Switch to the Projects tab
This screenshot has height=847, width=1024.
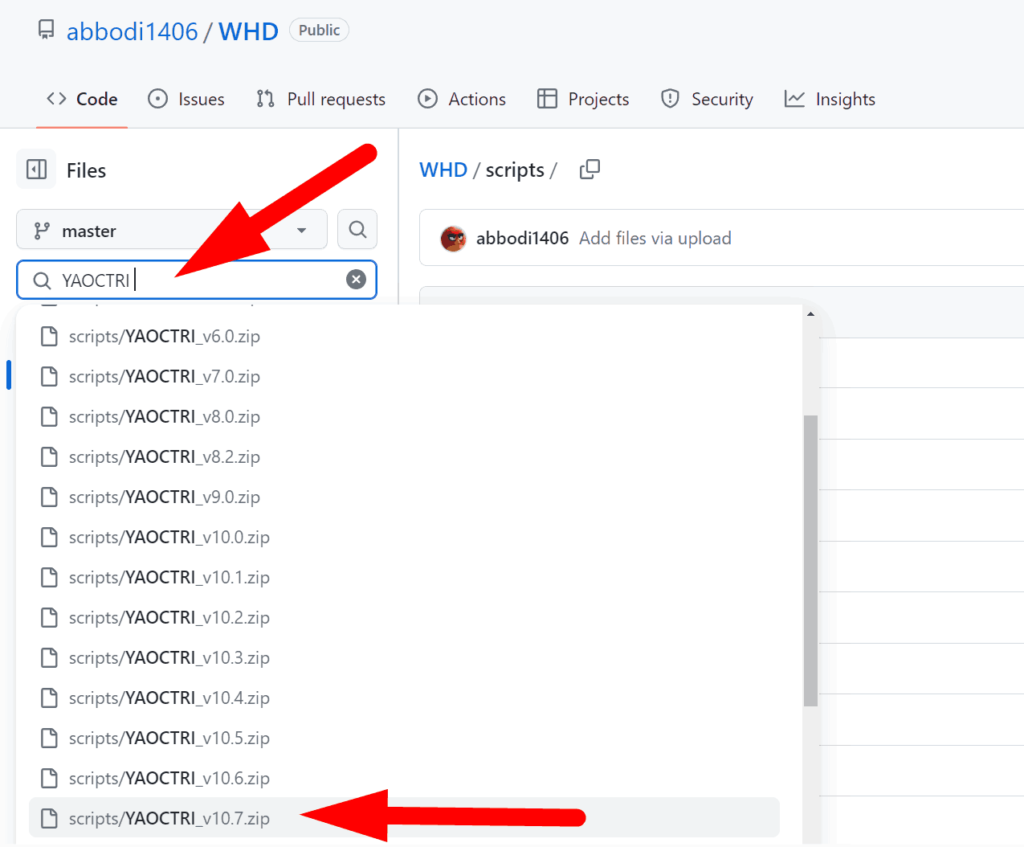click(x=583, y=99)
